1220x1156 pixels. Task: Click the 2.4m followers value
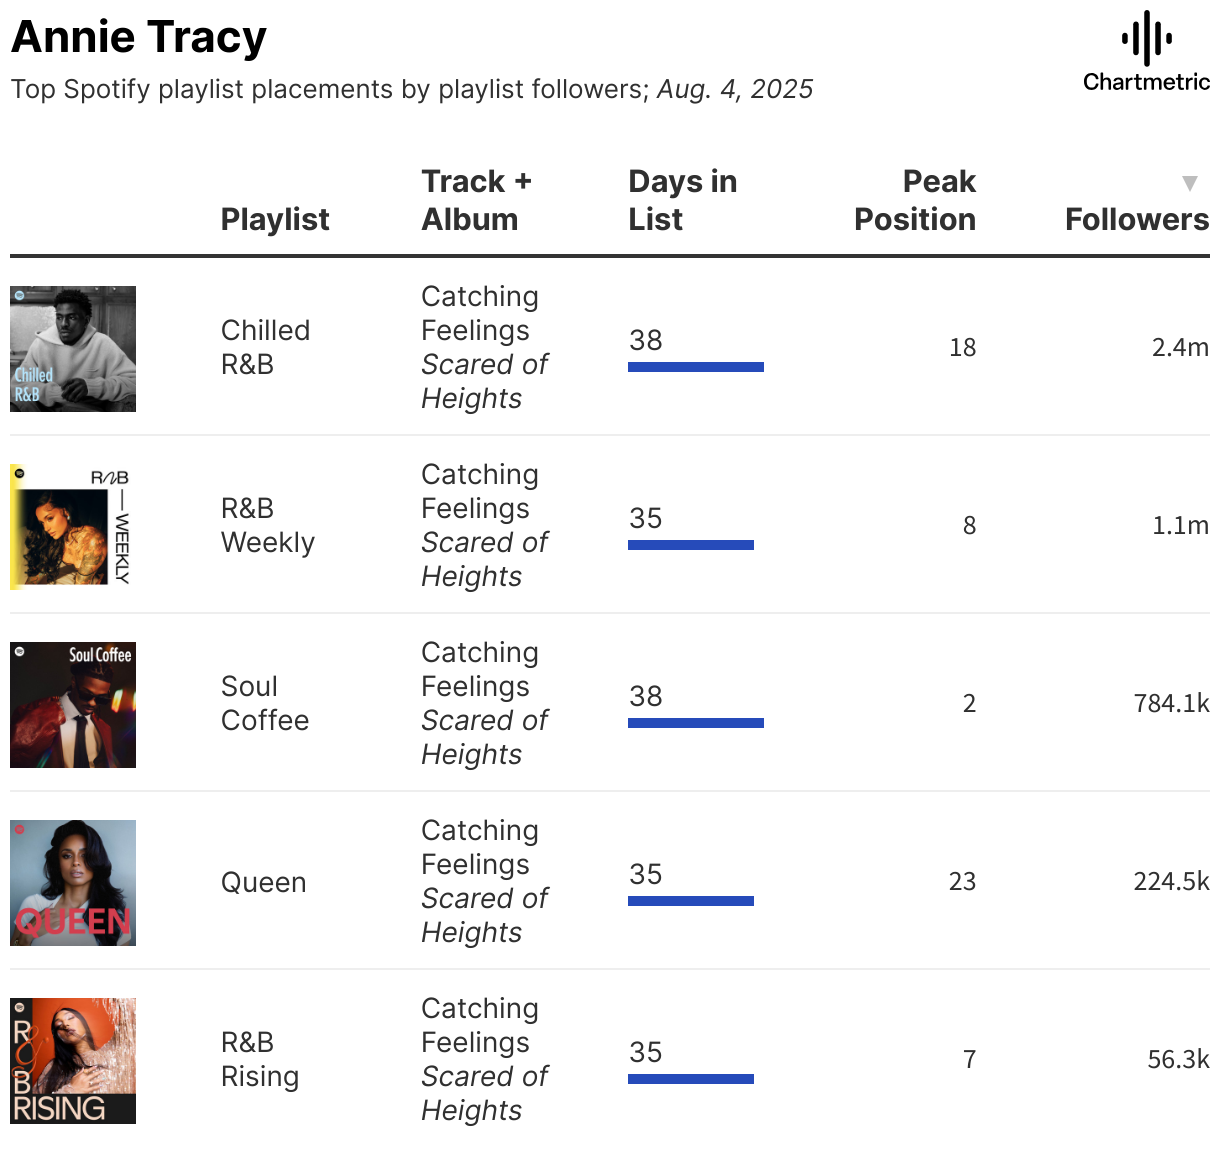(1180, 347)
